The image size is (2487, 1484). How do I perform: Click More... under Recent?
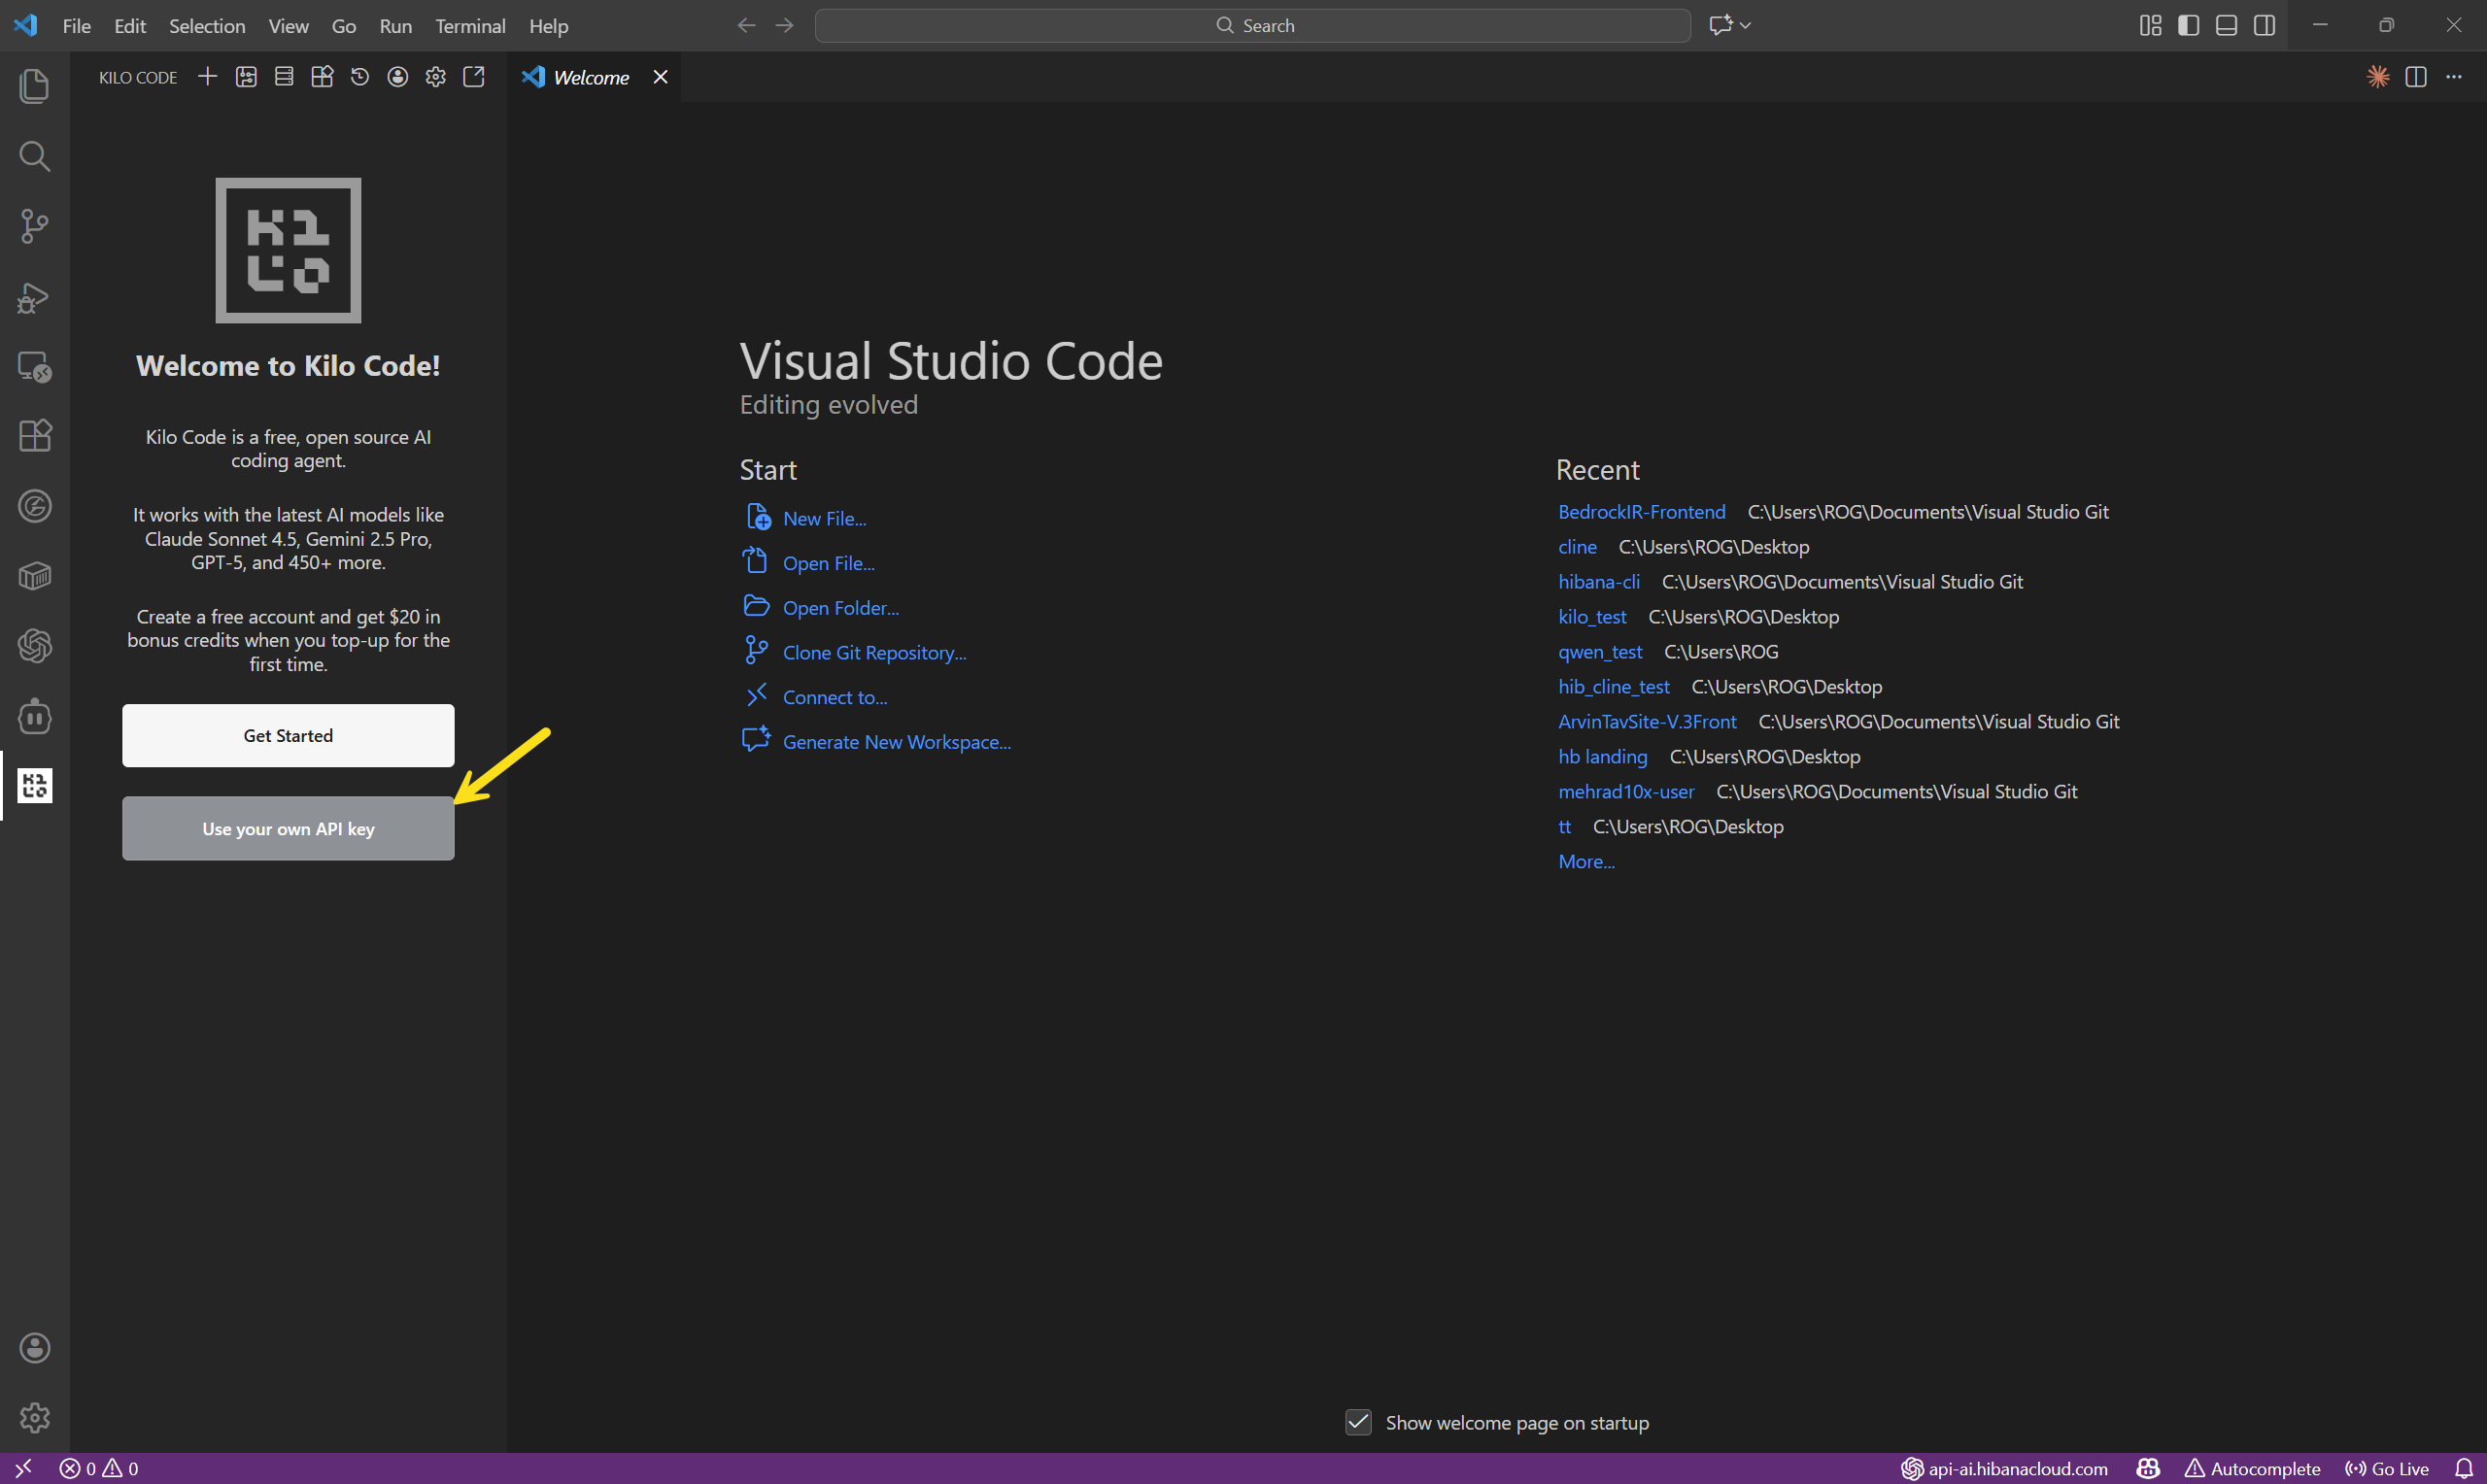(x=1586, y=862)
